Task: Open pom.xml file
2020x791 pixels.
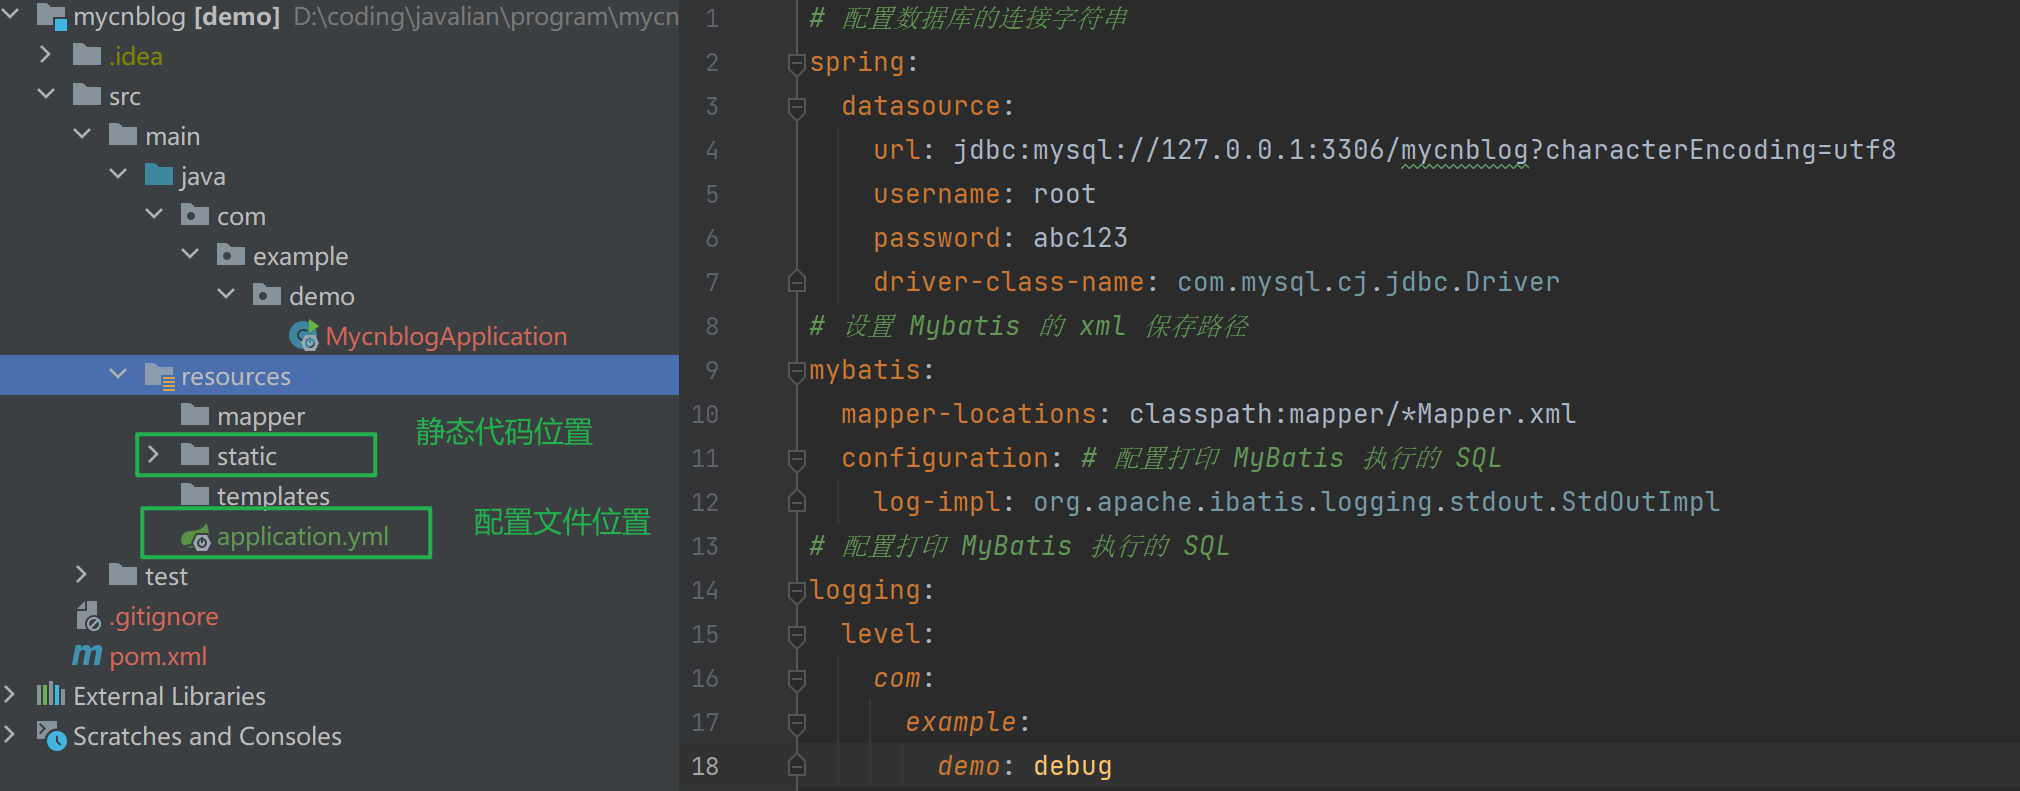Action: click(158, 656)
